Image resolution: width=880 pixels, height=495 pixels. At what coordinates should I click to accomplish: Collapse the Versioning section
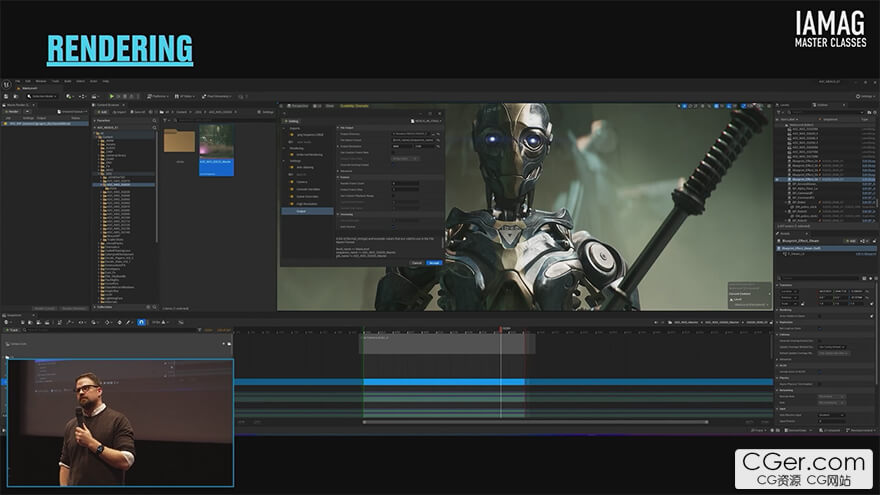click(338, 214)
